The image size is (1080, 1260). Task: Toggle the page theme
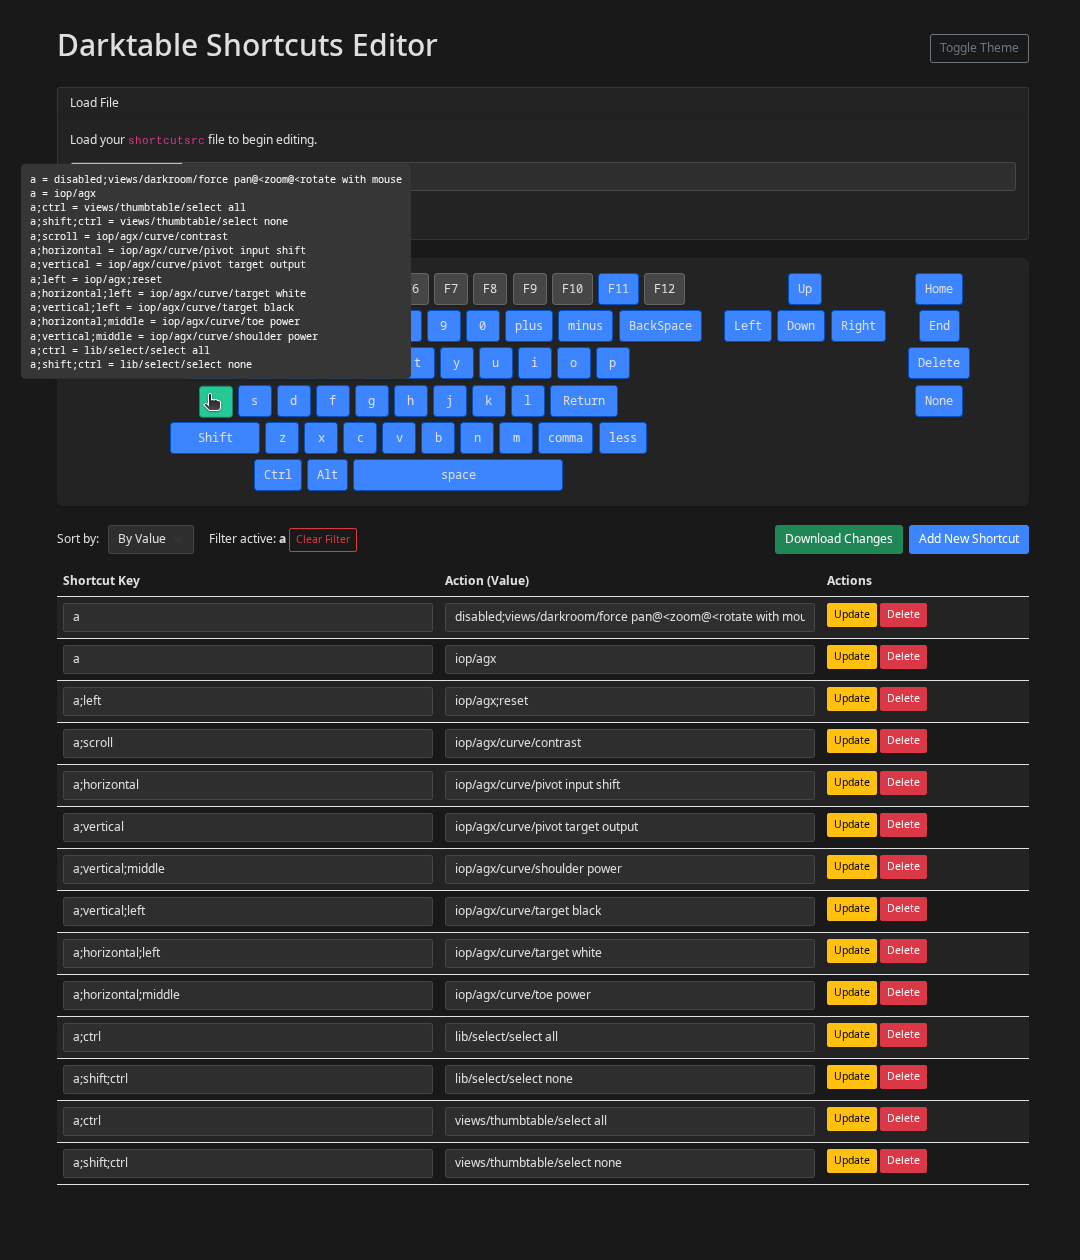tap(978, 48)
